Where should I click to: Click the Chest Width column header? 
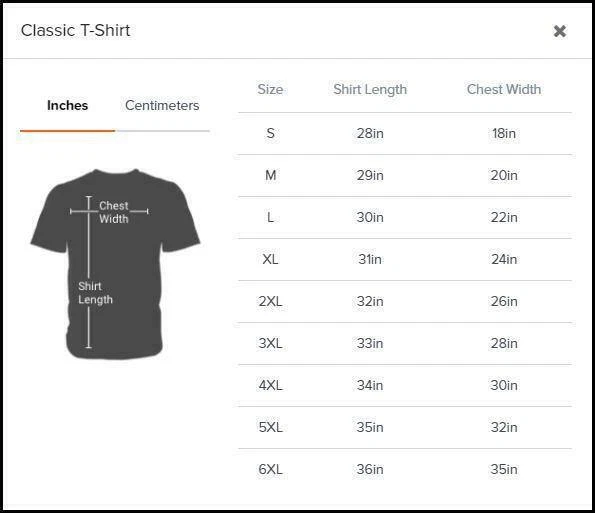(504, 89)
